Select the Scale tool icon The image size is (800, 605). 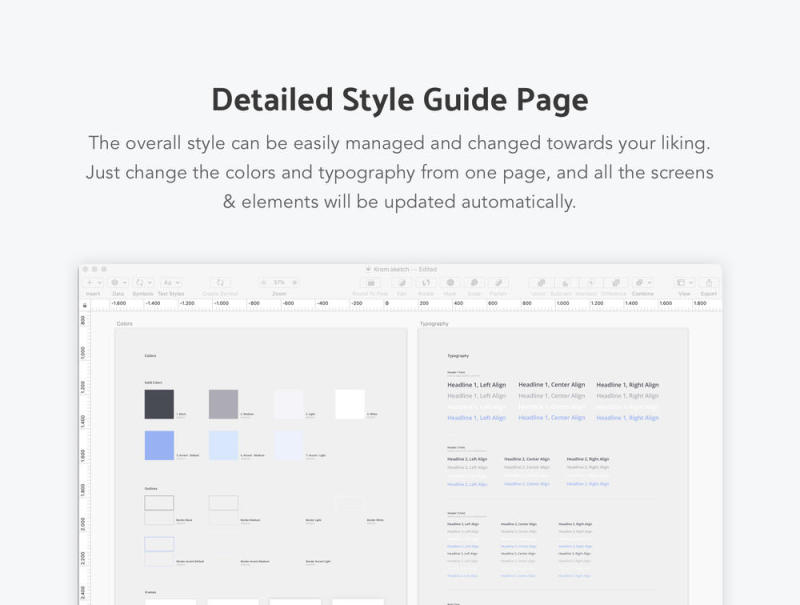pyautogui.click(x=473, y=283)
